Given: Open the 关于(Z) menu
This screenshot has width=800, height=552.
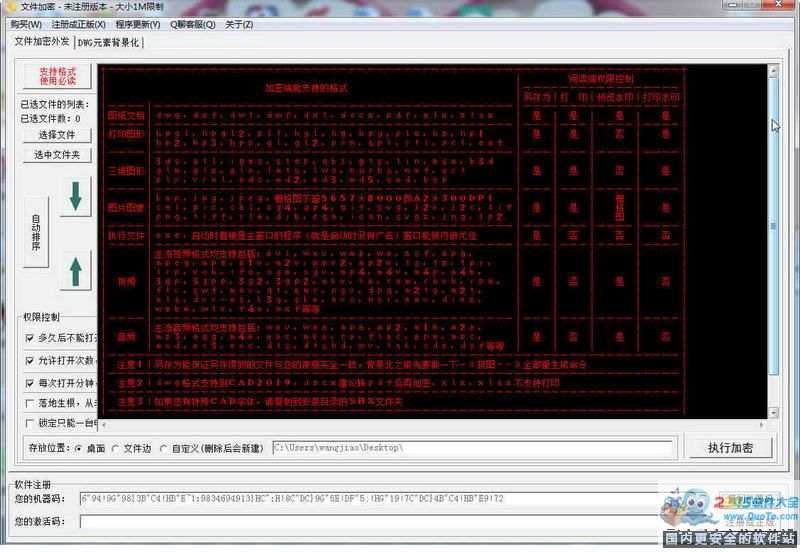Looking at the screenshot, I should pyautogui.click(x=239, y=24).
